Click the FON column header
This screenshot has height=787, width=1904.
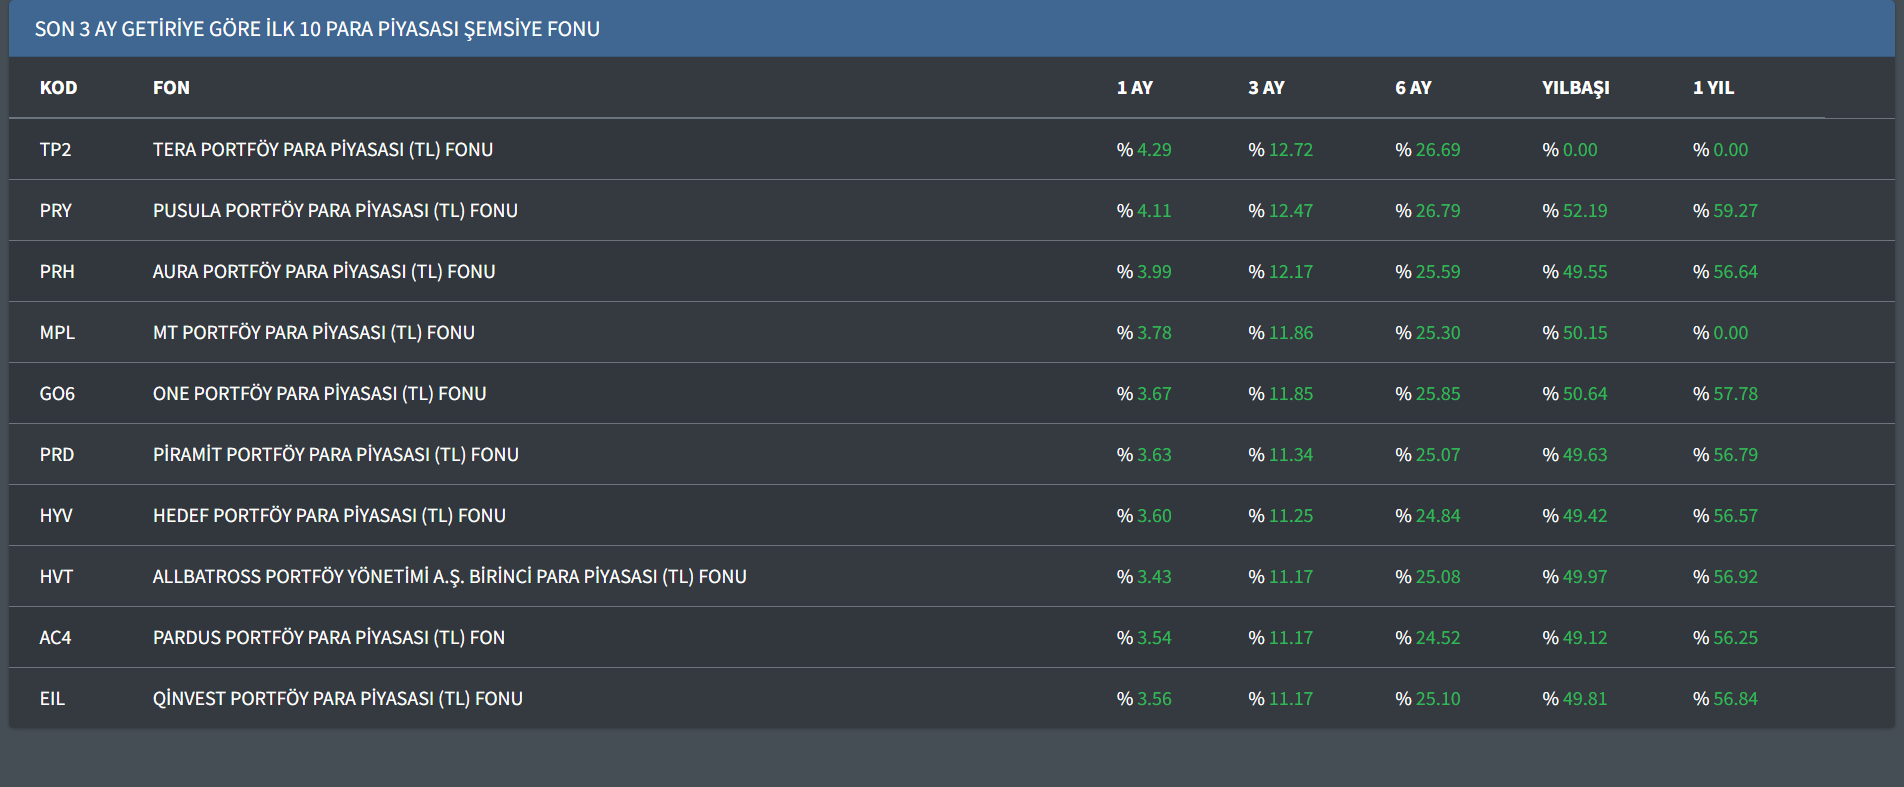(x=171, y=88)
